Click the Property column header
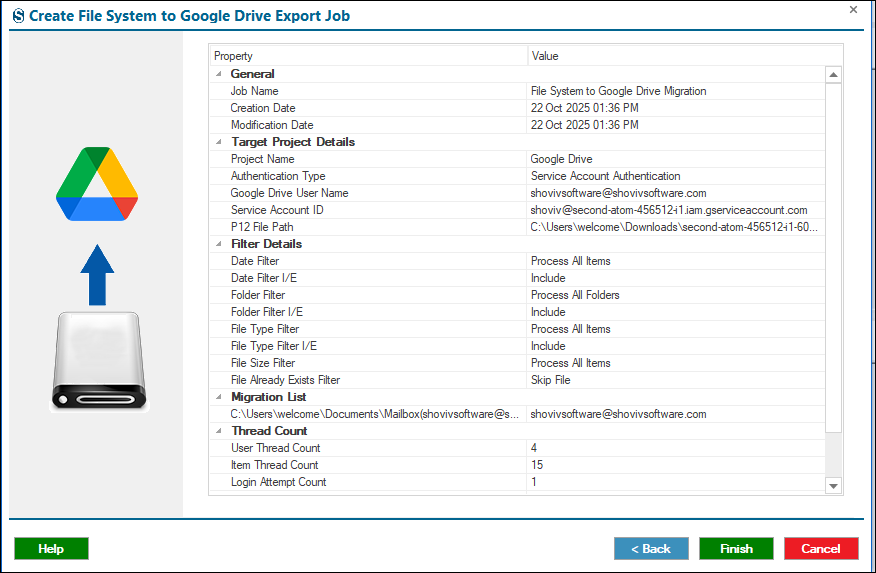Viewport: 876px width, 573px height. pos(368,56)
